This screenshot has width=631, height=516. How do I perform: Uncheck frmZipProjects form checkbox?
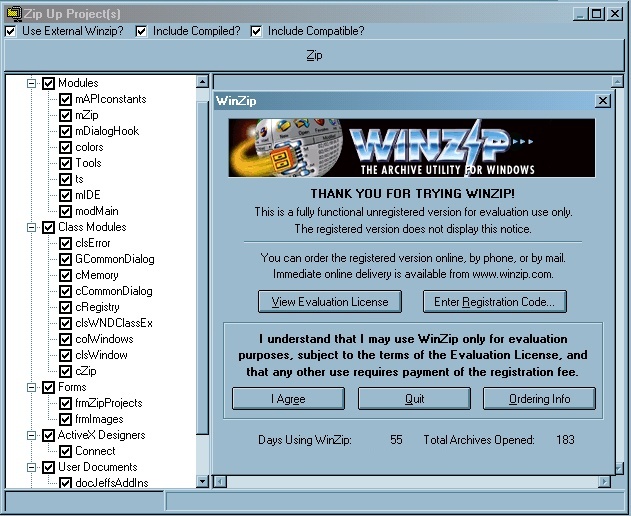coord(65,403)
